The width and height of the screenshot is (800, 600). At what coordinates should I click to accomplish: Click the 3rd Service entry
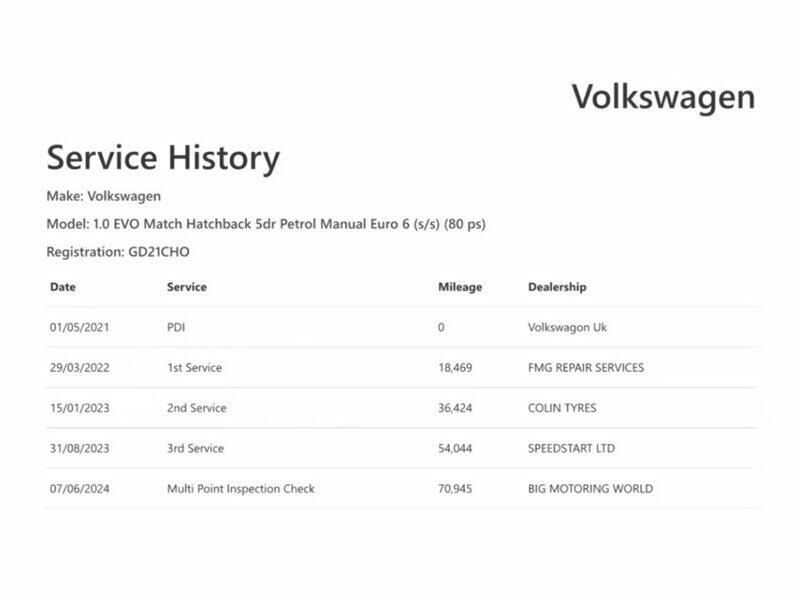coord(195,448)
